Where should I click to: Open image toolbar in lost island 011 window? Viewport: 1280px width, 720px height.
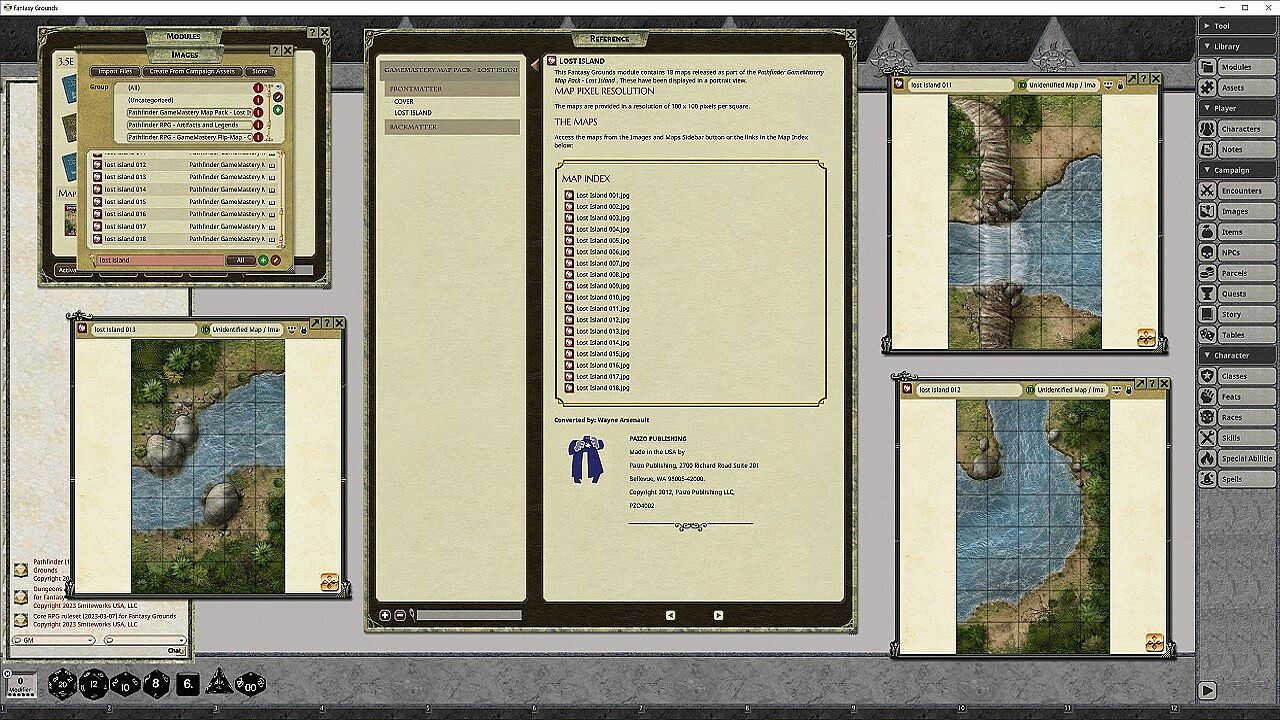(1146, 338)
